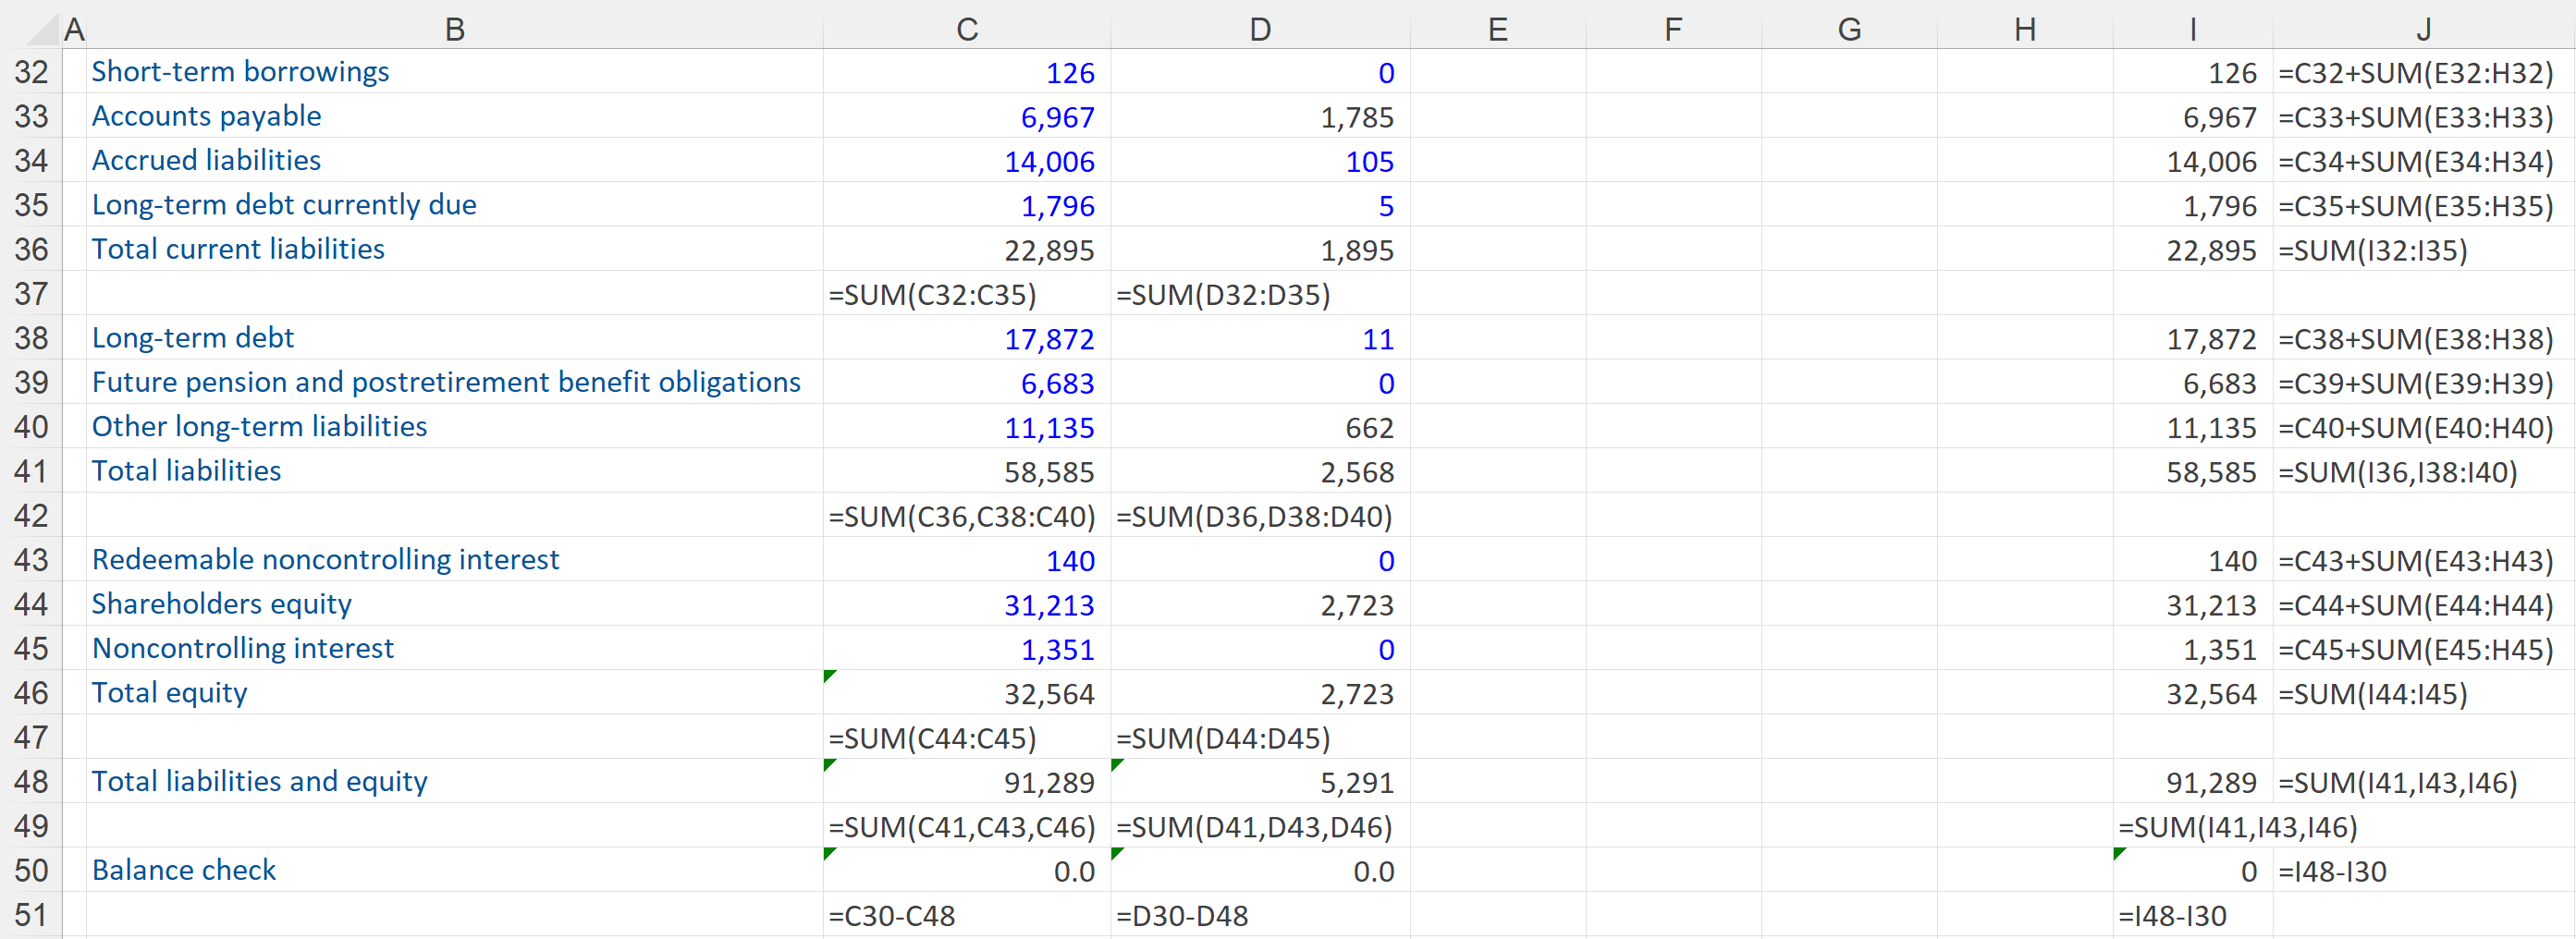Select column C header

tap(966, 29)
